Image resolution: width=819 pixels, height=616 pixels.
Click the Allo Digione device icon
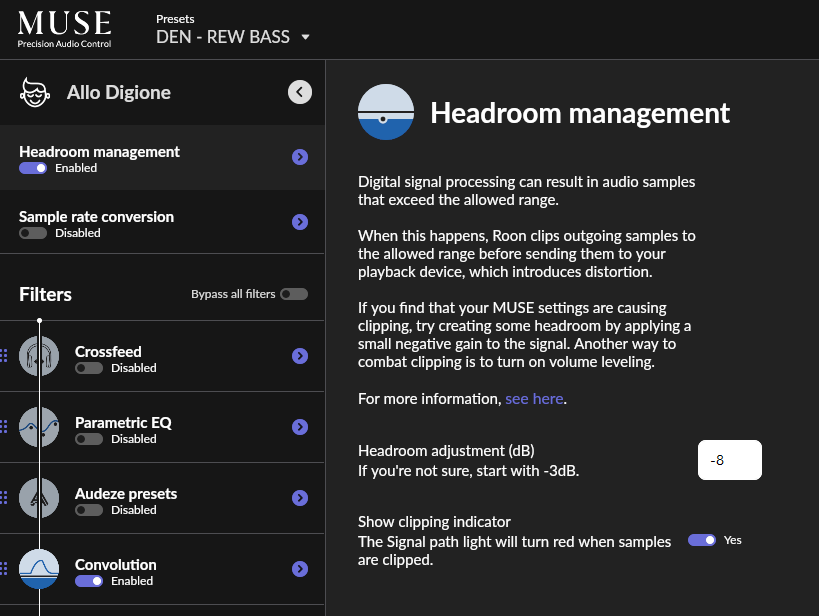click(34, 91)
